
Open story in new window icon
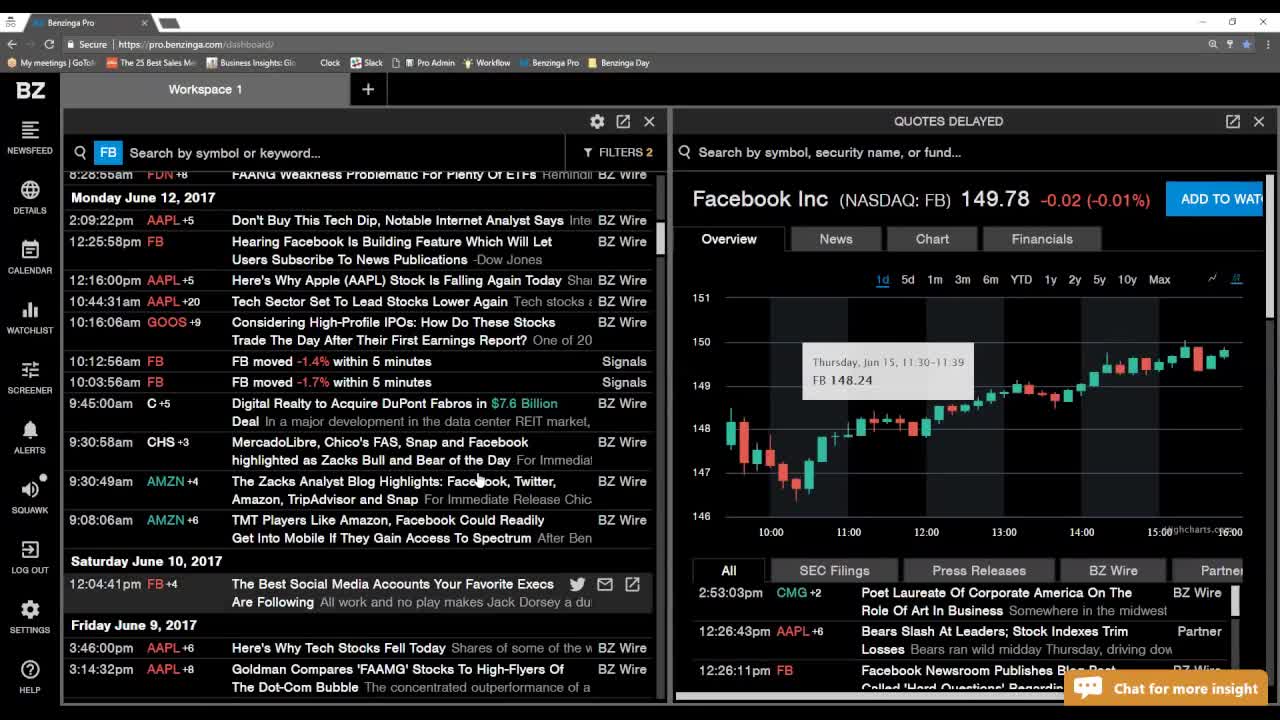tap(632, 584)
